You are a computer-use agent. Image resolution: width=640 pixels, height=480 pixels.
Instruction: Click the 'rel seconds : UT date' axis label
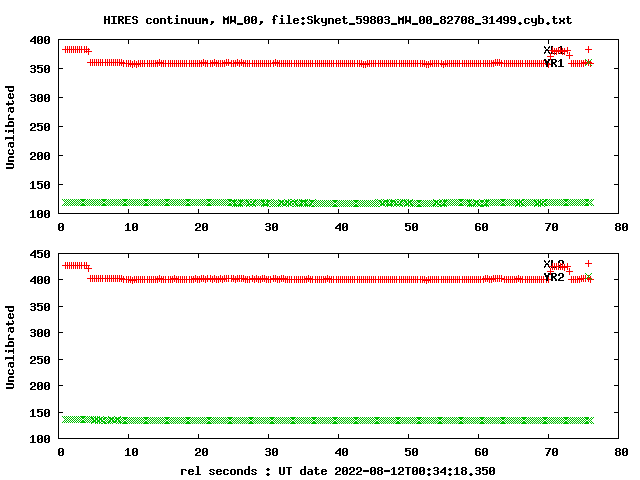click(338, 471)
